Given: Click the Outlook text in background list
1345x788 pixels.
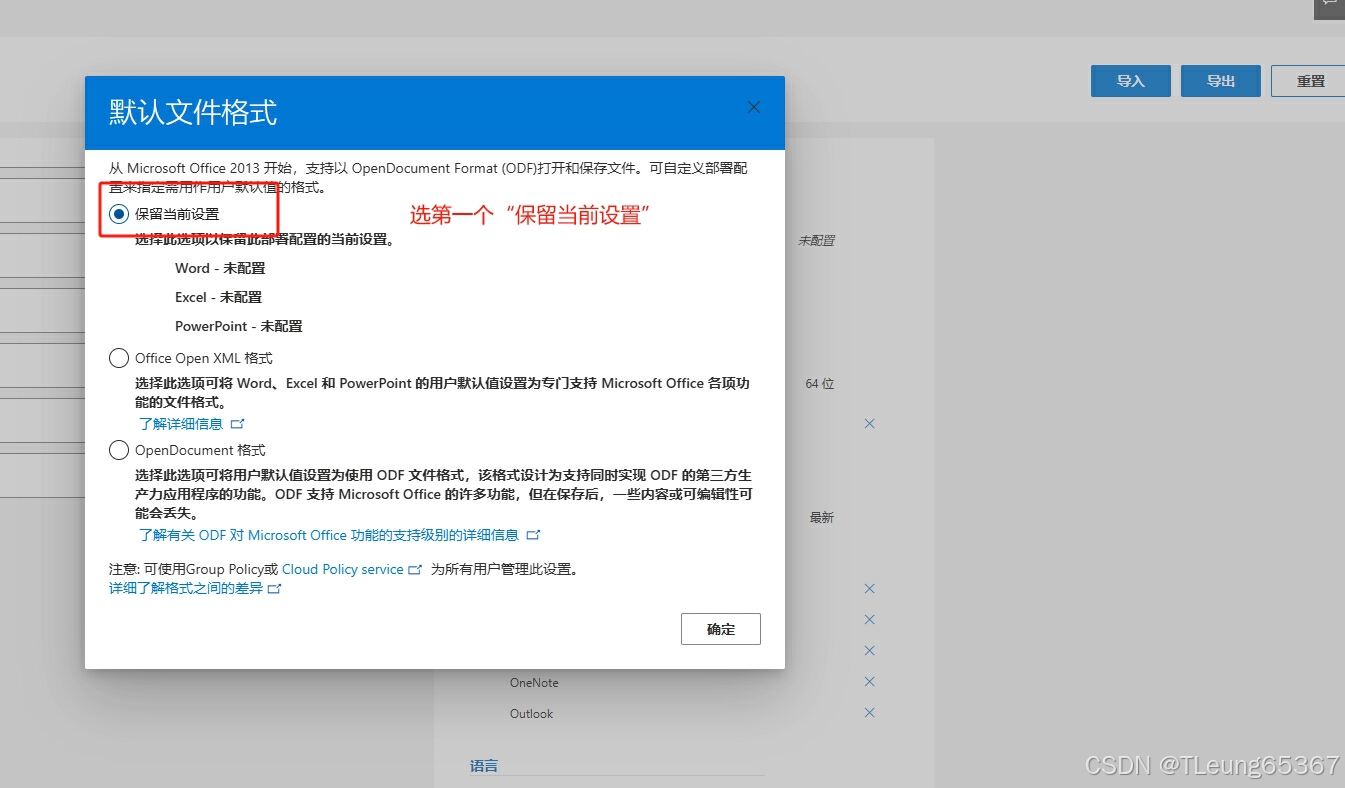Looking at the screenshot, I should (531, 714).
